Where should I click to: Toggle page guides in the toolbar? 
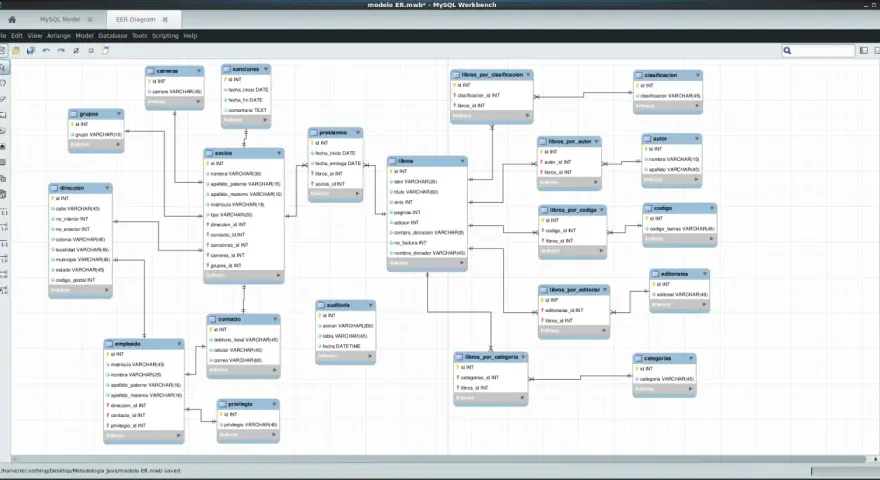[91, 51]
